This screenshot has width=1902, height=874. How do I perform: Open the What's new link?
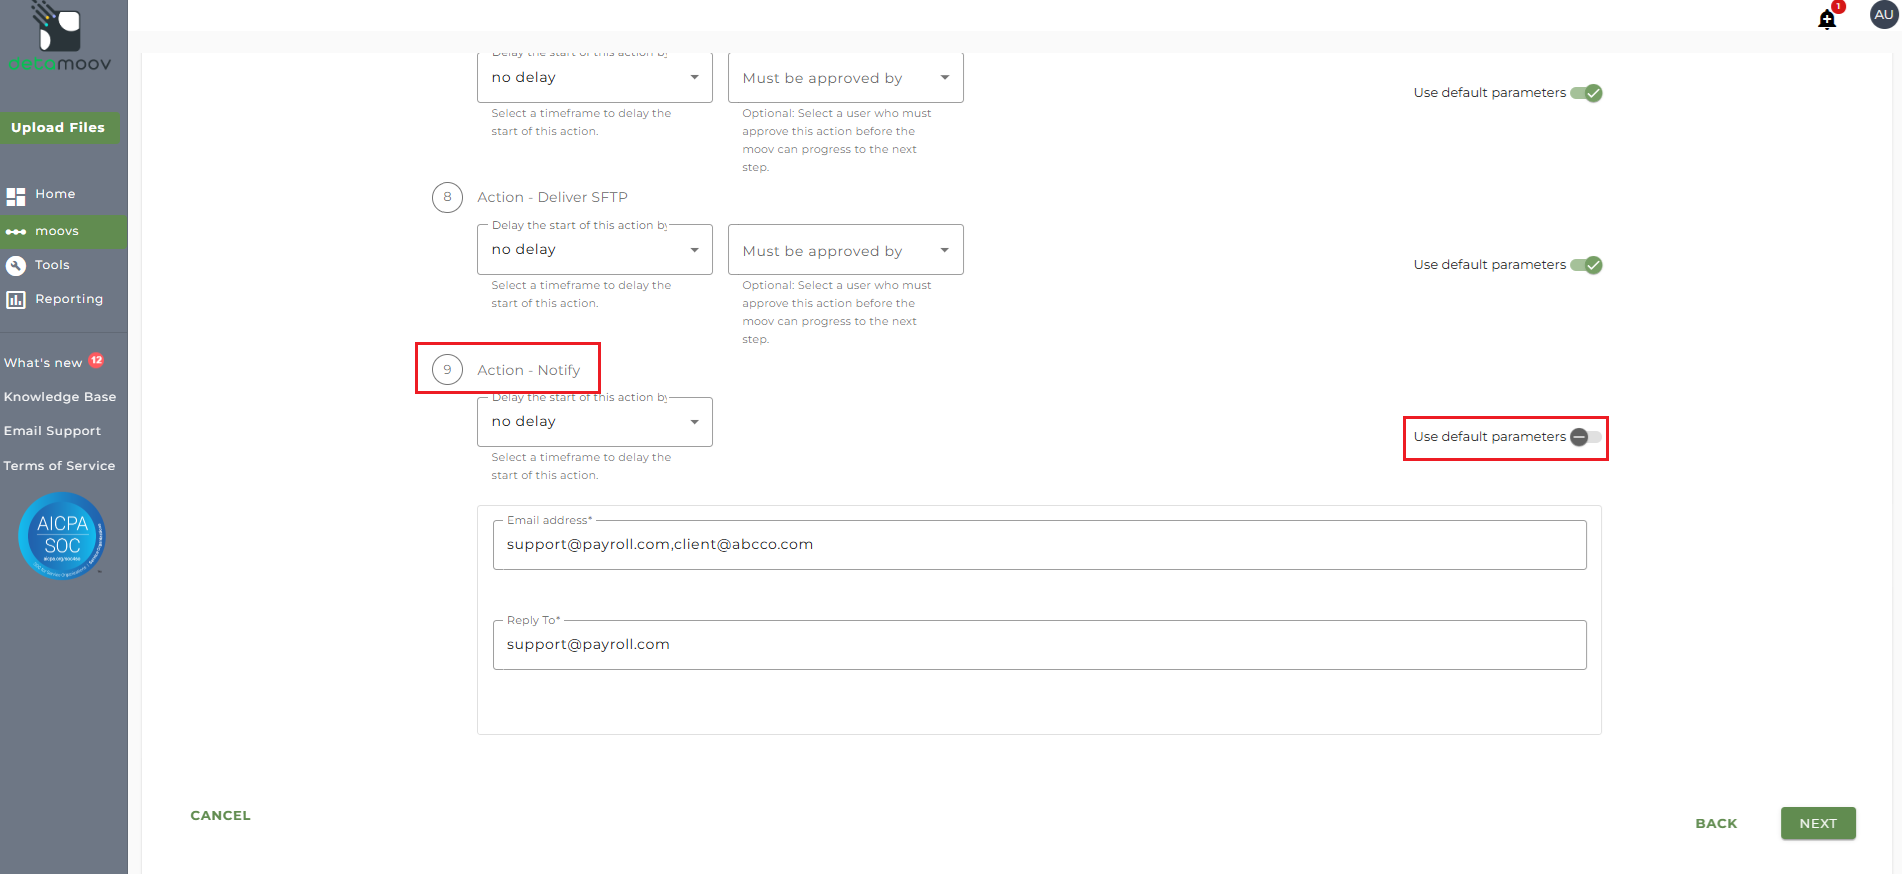coord(43,362)
